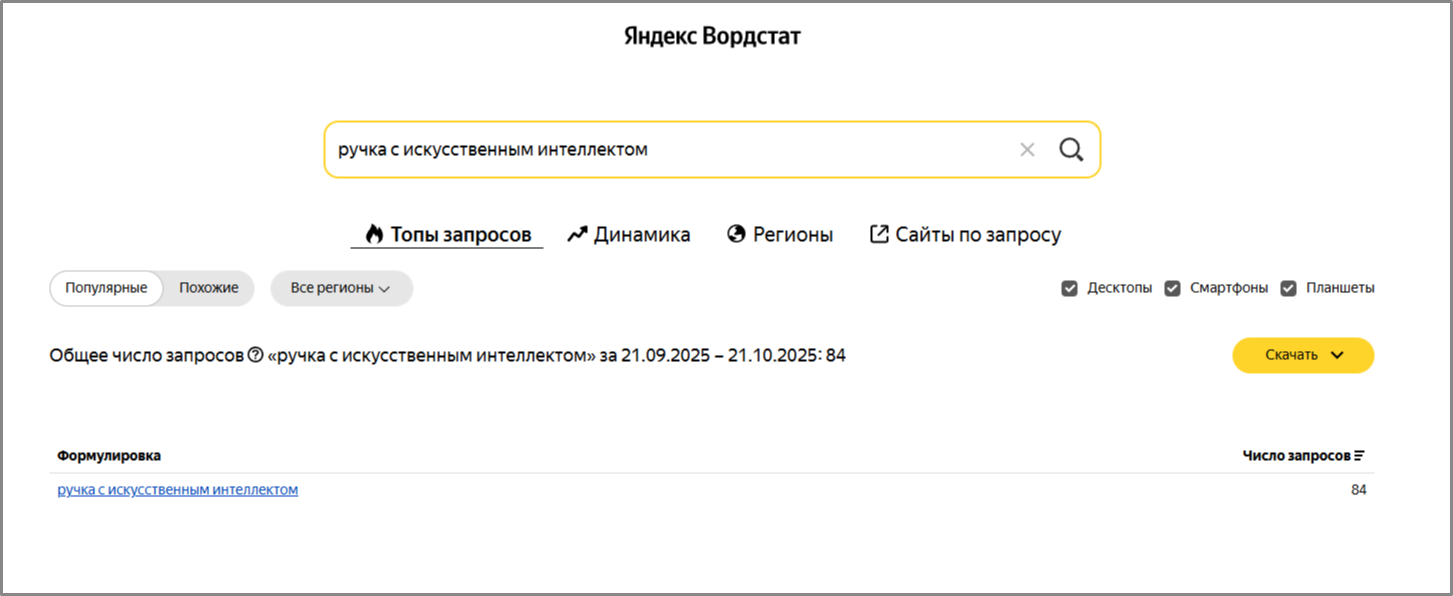Click the sort icon next to Число запросов

1359,456
